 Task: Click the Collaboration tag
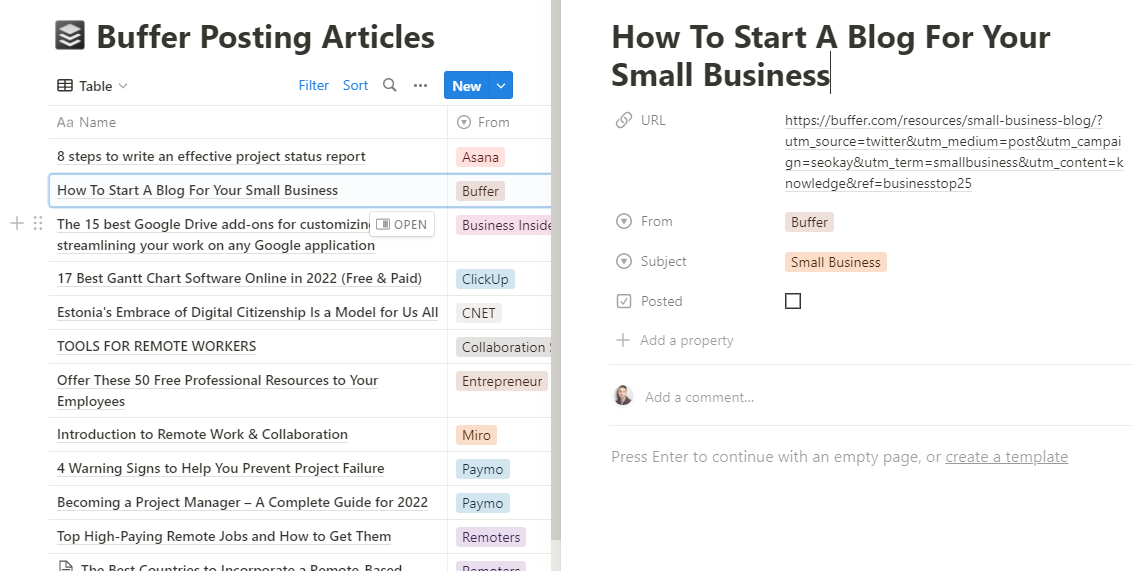click(504, 347)
